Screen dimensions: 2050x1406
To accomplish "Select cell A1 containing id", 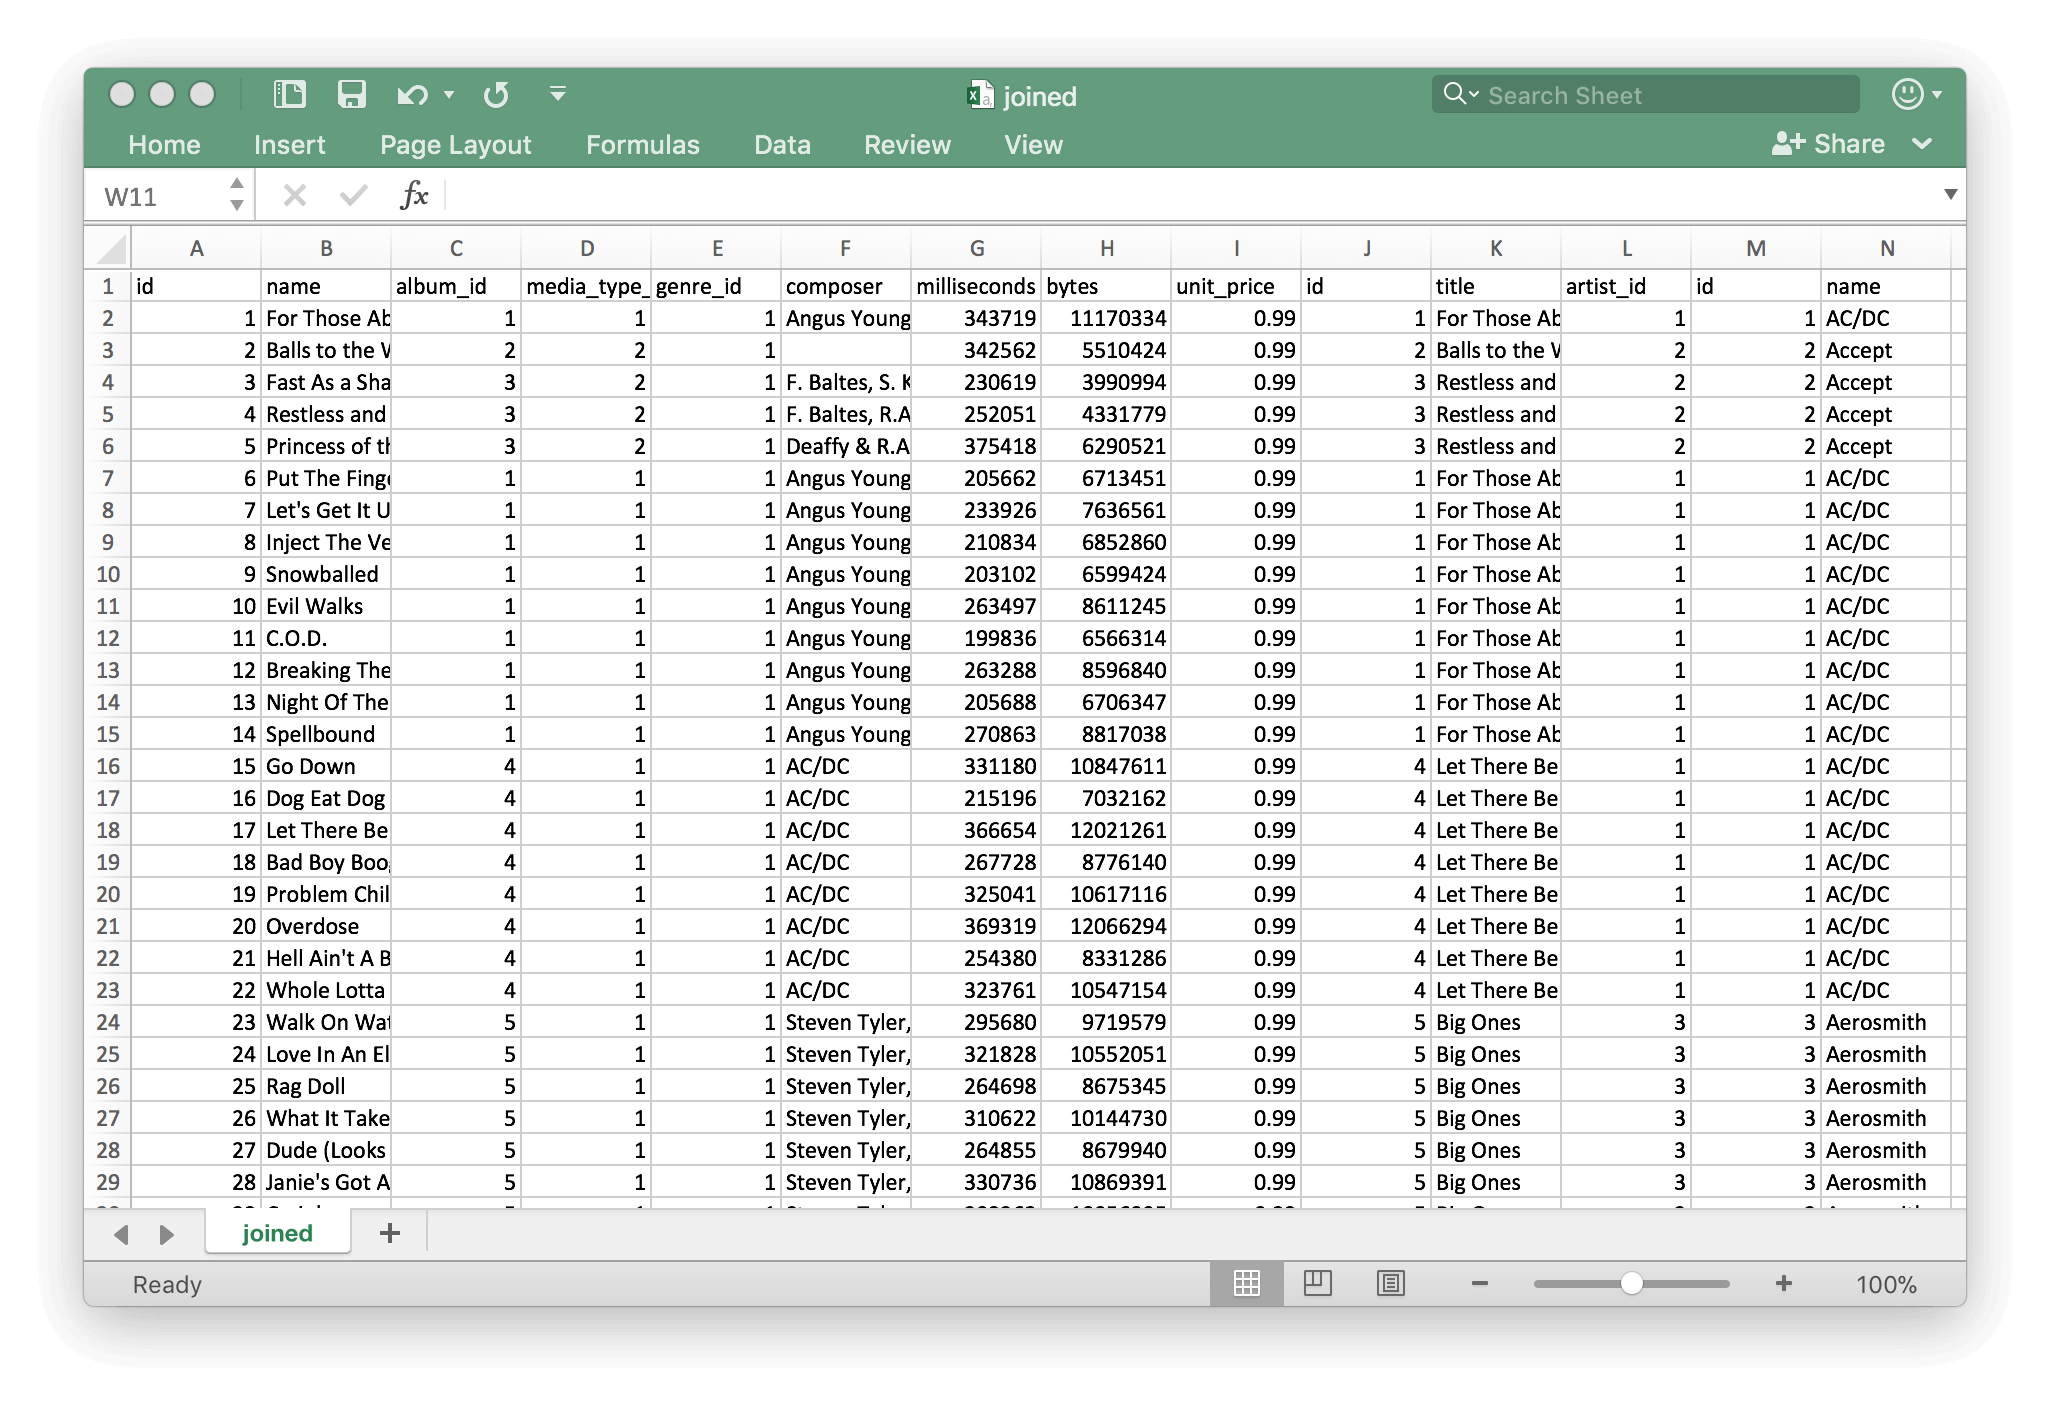I will (x=196, y=286).
